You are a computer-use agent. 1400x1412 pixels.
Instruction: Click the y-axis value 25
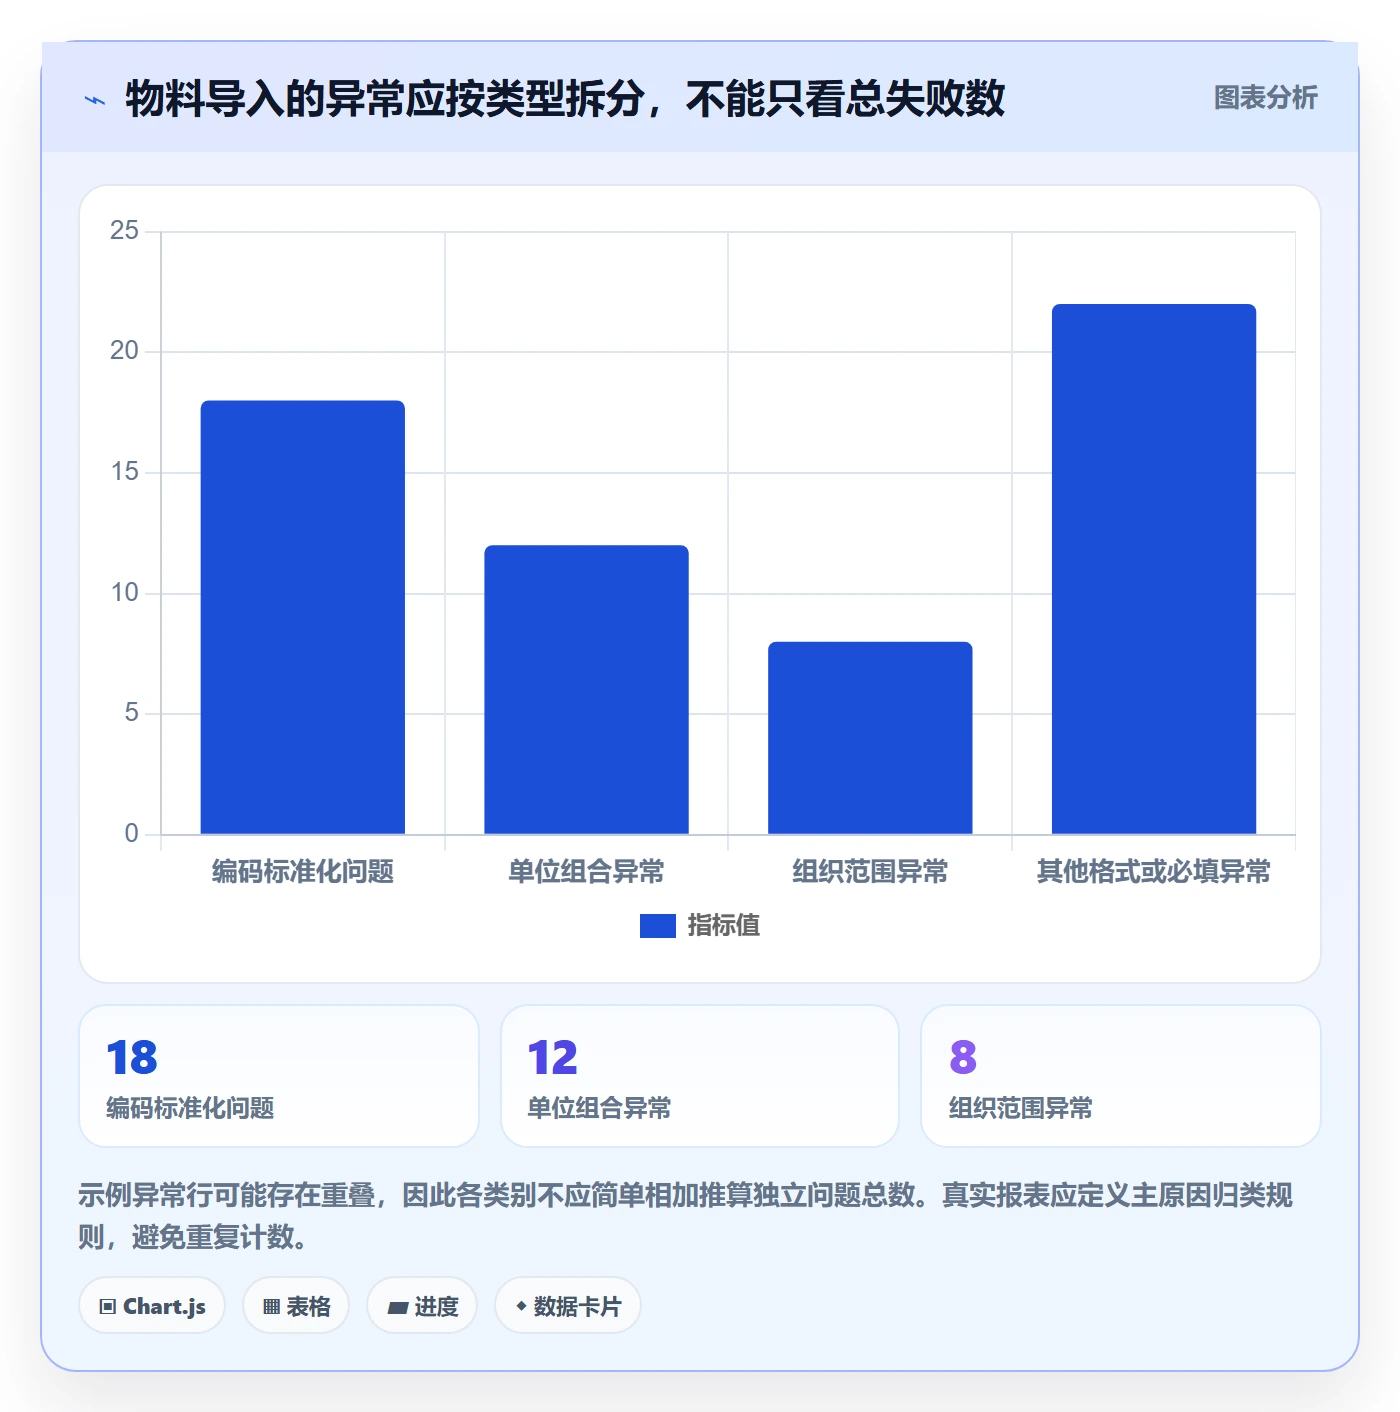point(124,231)
